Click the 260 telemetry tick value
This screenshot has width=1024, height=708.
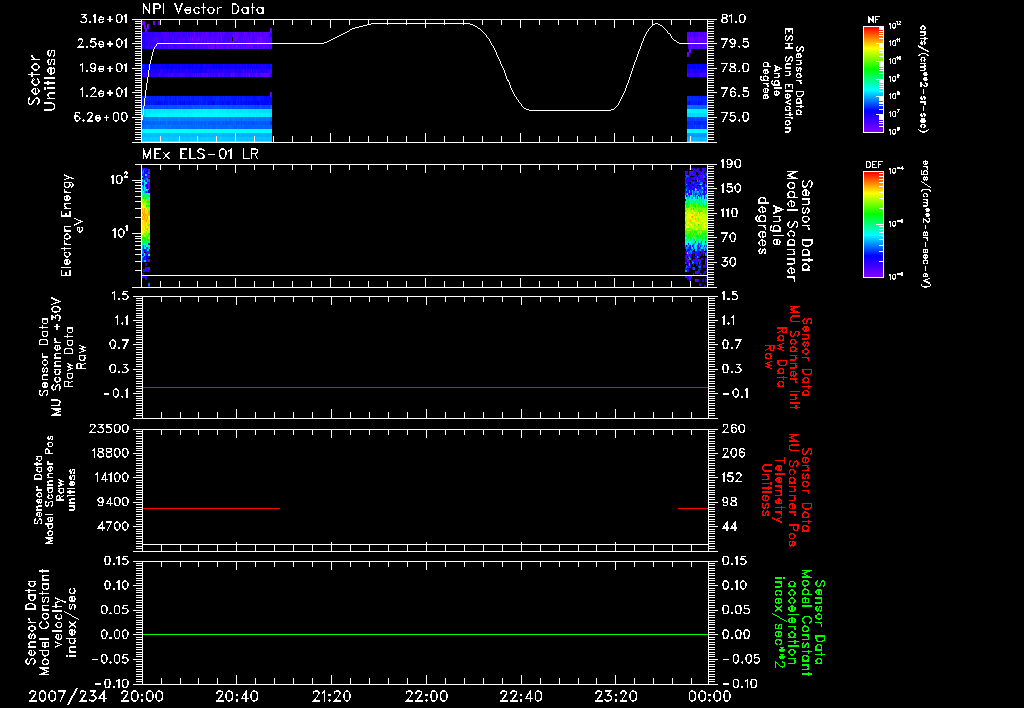coord(732,428)
